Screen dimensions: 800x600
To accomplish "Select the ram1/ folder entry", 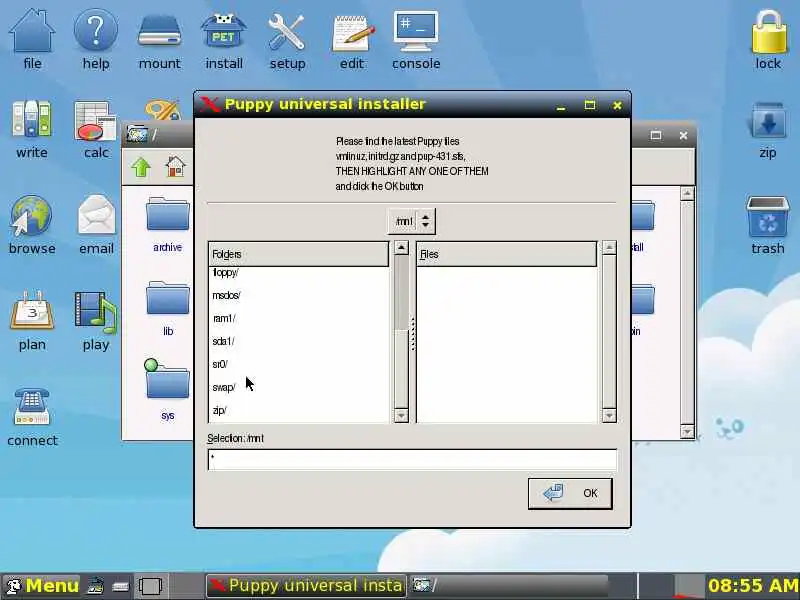I will [298, 318].
